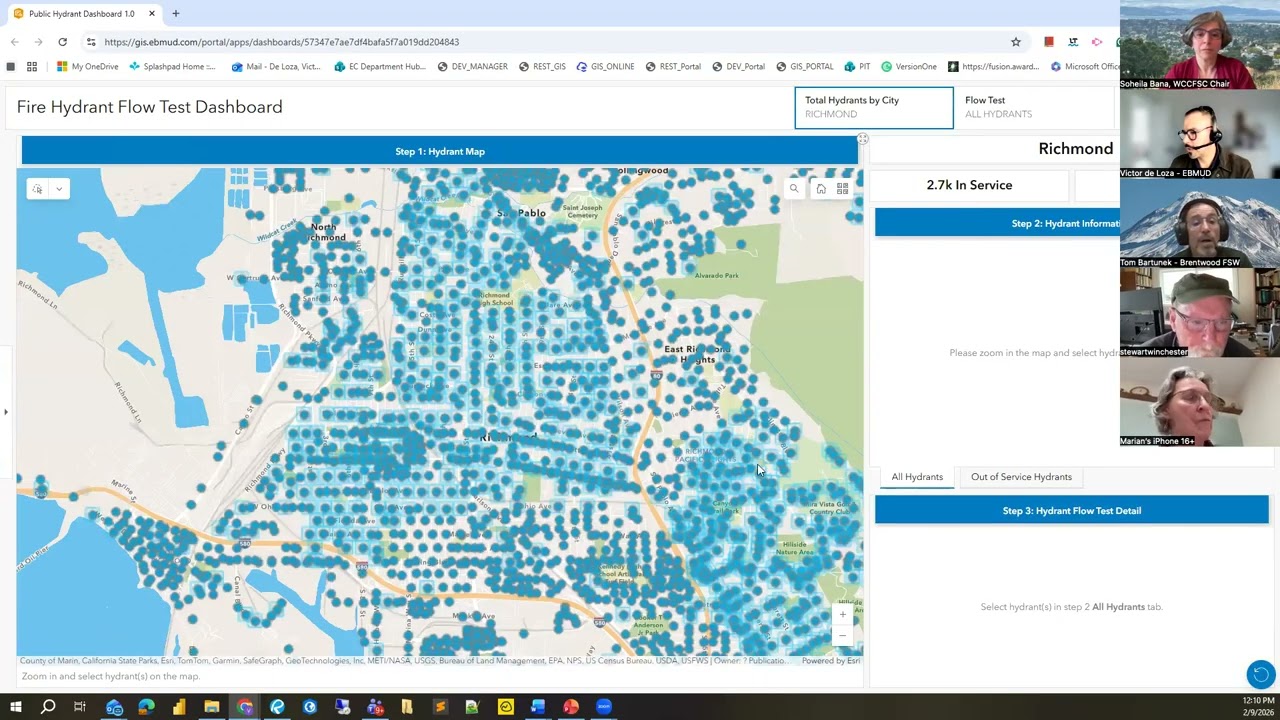Open My OneDrive bookmark
Image resolution: width=1280 pixels, height=720 pixels.
click(88, 67)
